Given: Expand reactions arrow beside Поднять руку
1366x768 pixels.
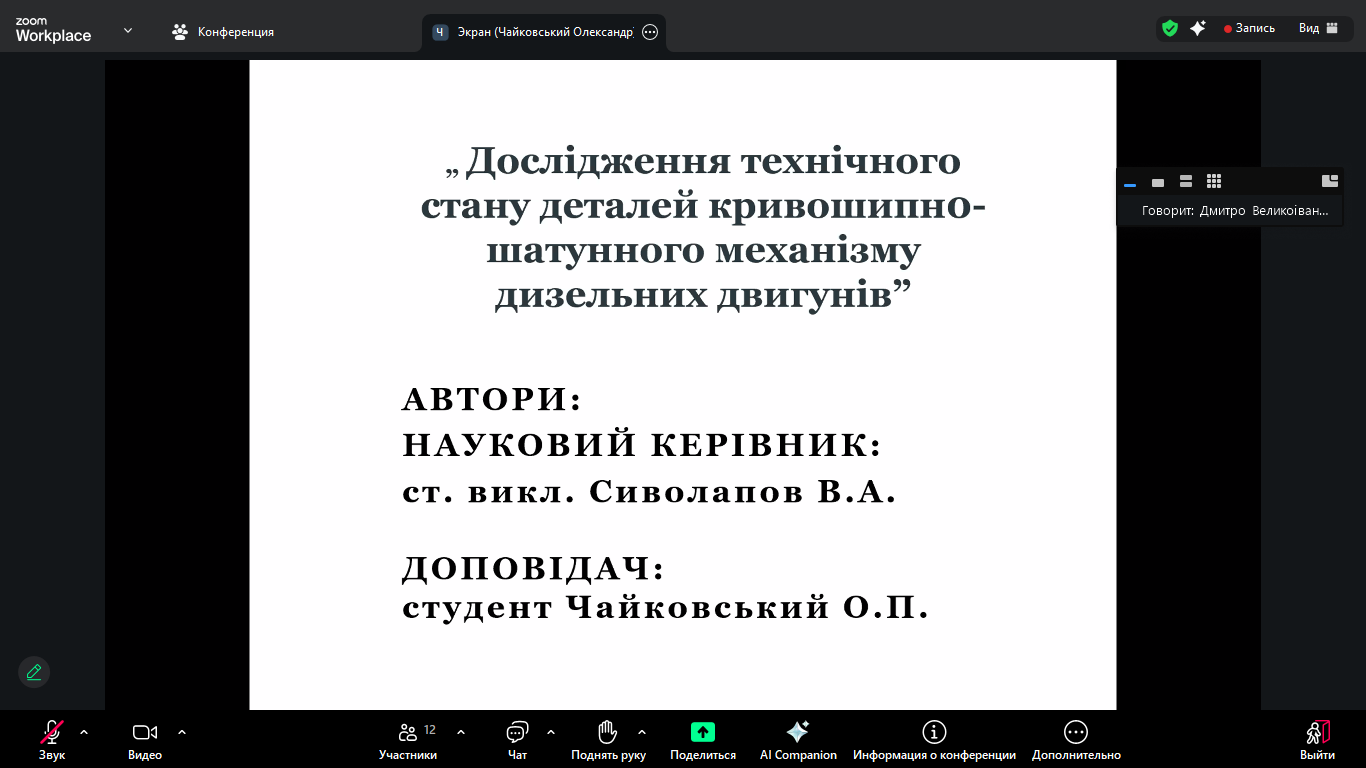Looking at the screenshot, I should point(642,732).
